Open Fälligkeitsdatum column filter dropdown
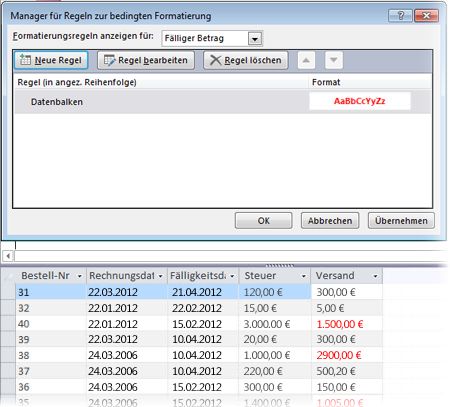Viewport: 450px width, 407px height. [x=232, y=276]
